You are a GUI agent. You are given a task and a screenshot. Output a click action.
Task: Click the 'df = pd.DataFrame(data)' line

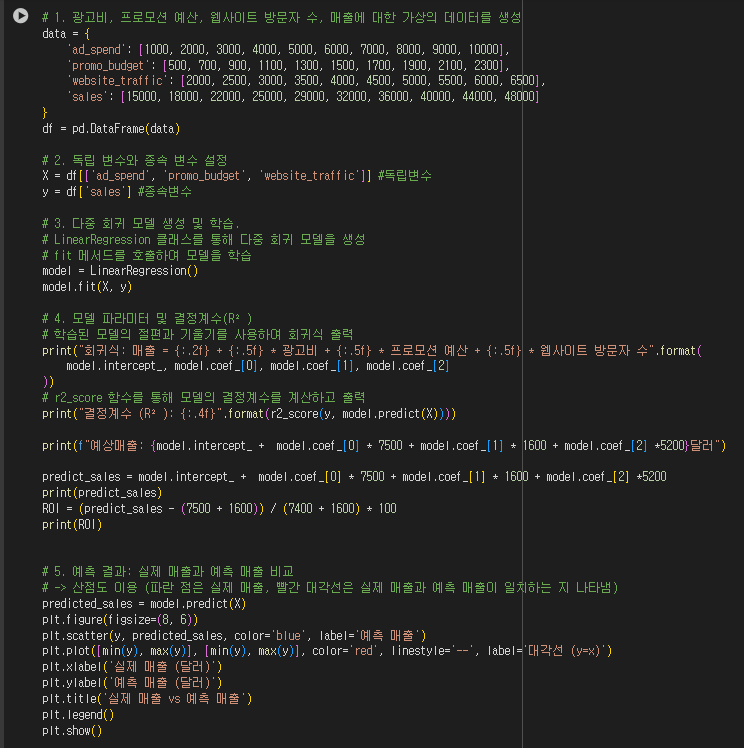(111, 129)
